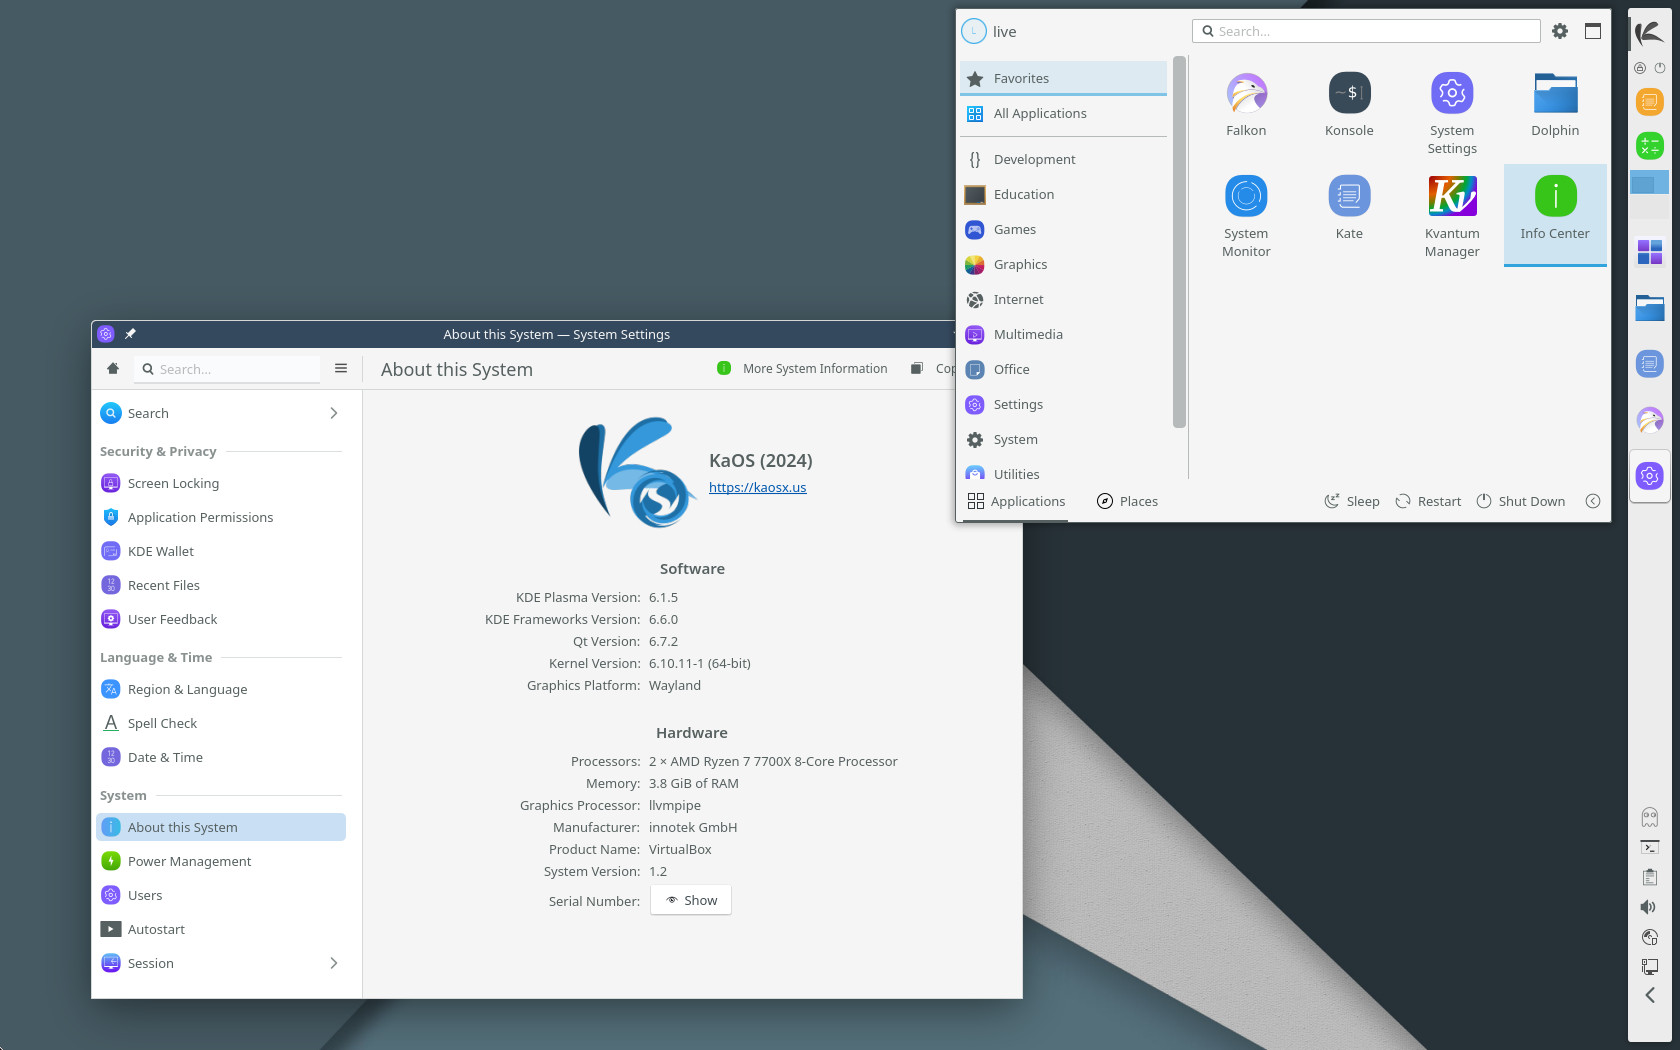Viewport: 1680px width, 1050px height.
Task: Open the Graphics category
Action: click(x=1064, y=264)
